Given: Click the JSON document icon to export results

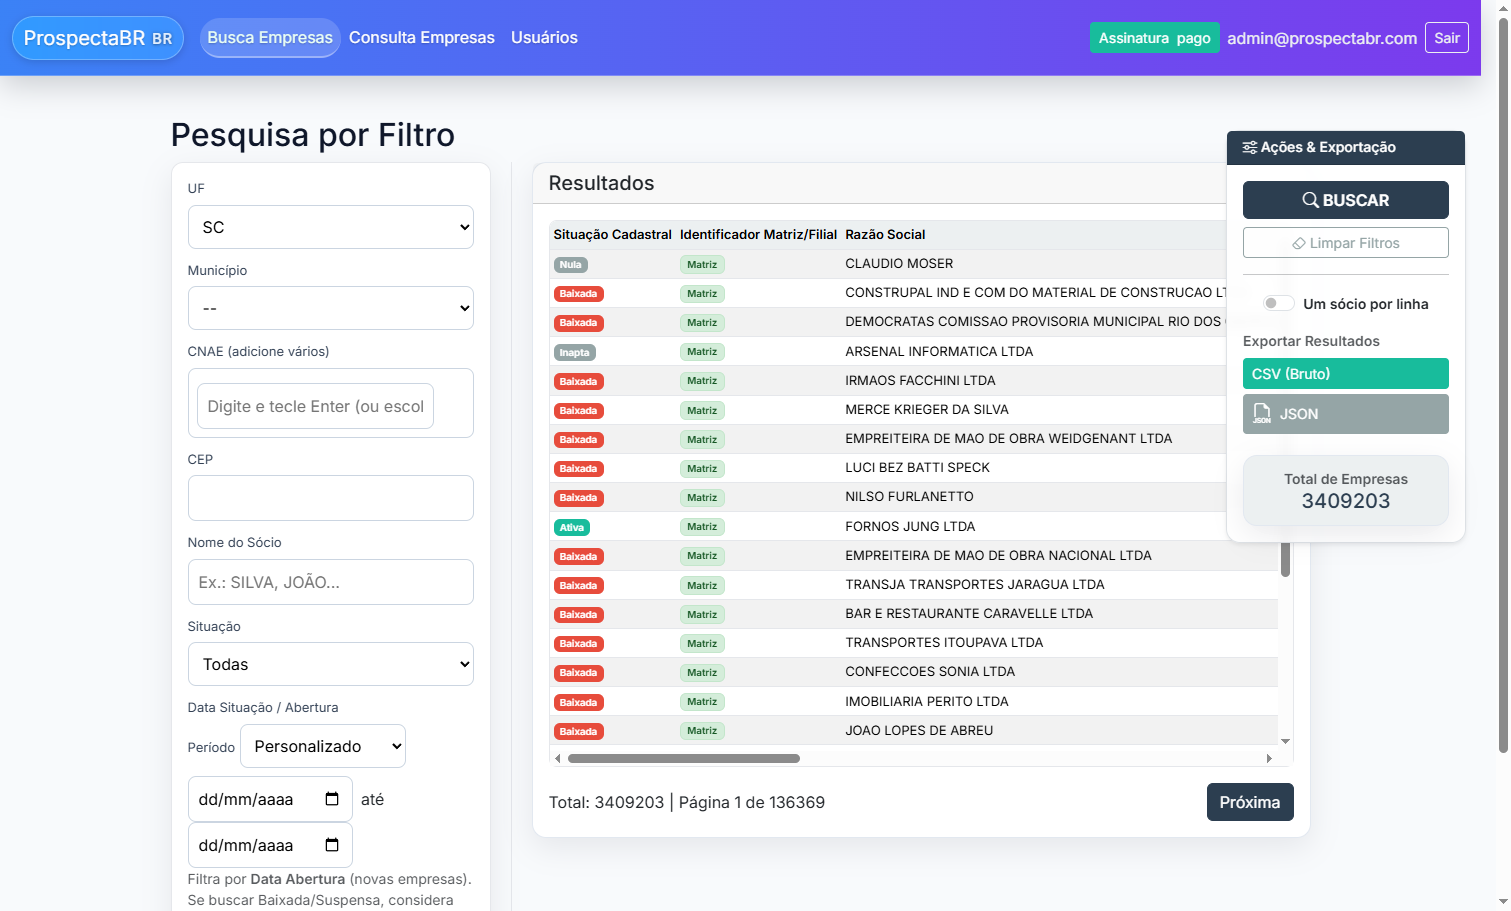Looking at the screenshot, I should tap(1262, 413).
